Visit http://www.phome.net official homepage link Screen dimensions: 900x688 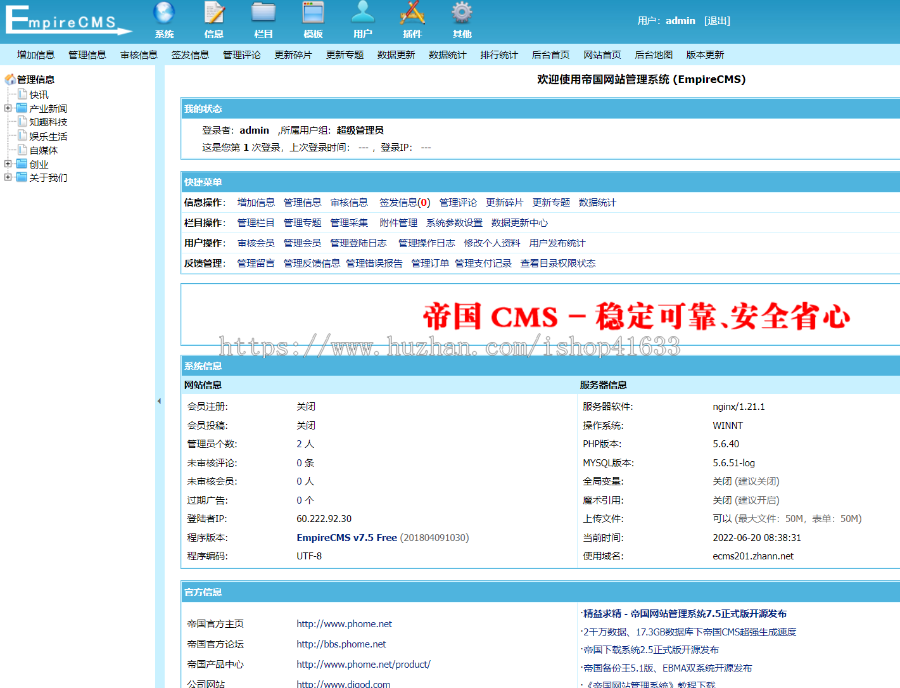click(344, 624)
